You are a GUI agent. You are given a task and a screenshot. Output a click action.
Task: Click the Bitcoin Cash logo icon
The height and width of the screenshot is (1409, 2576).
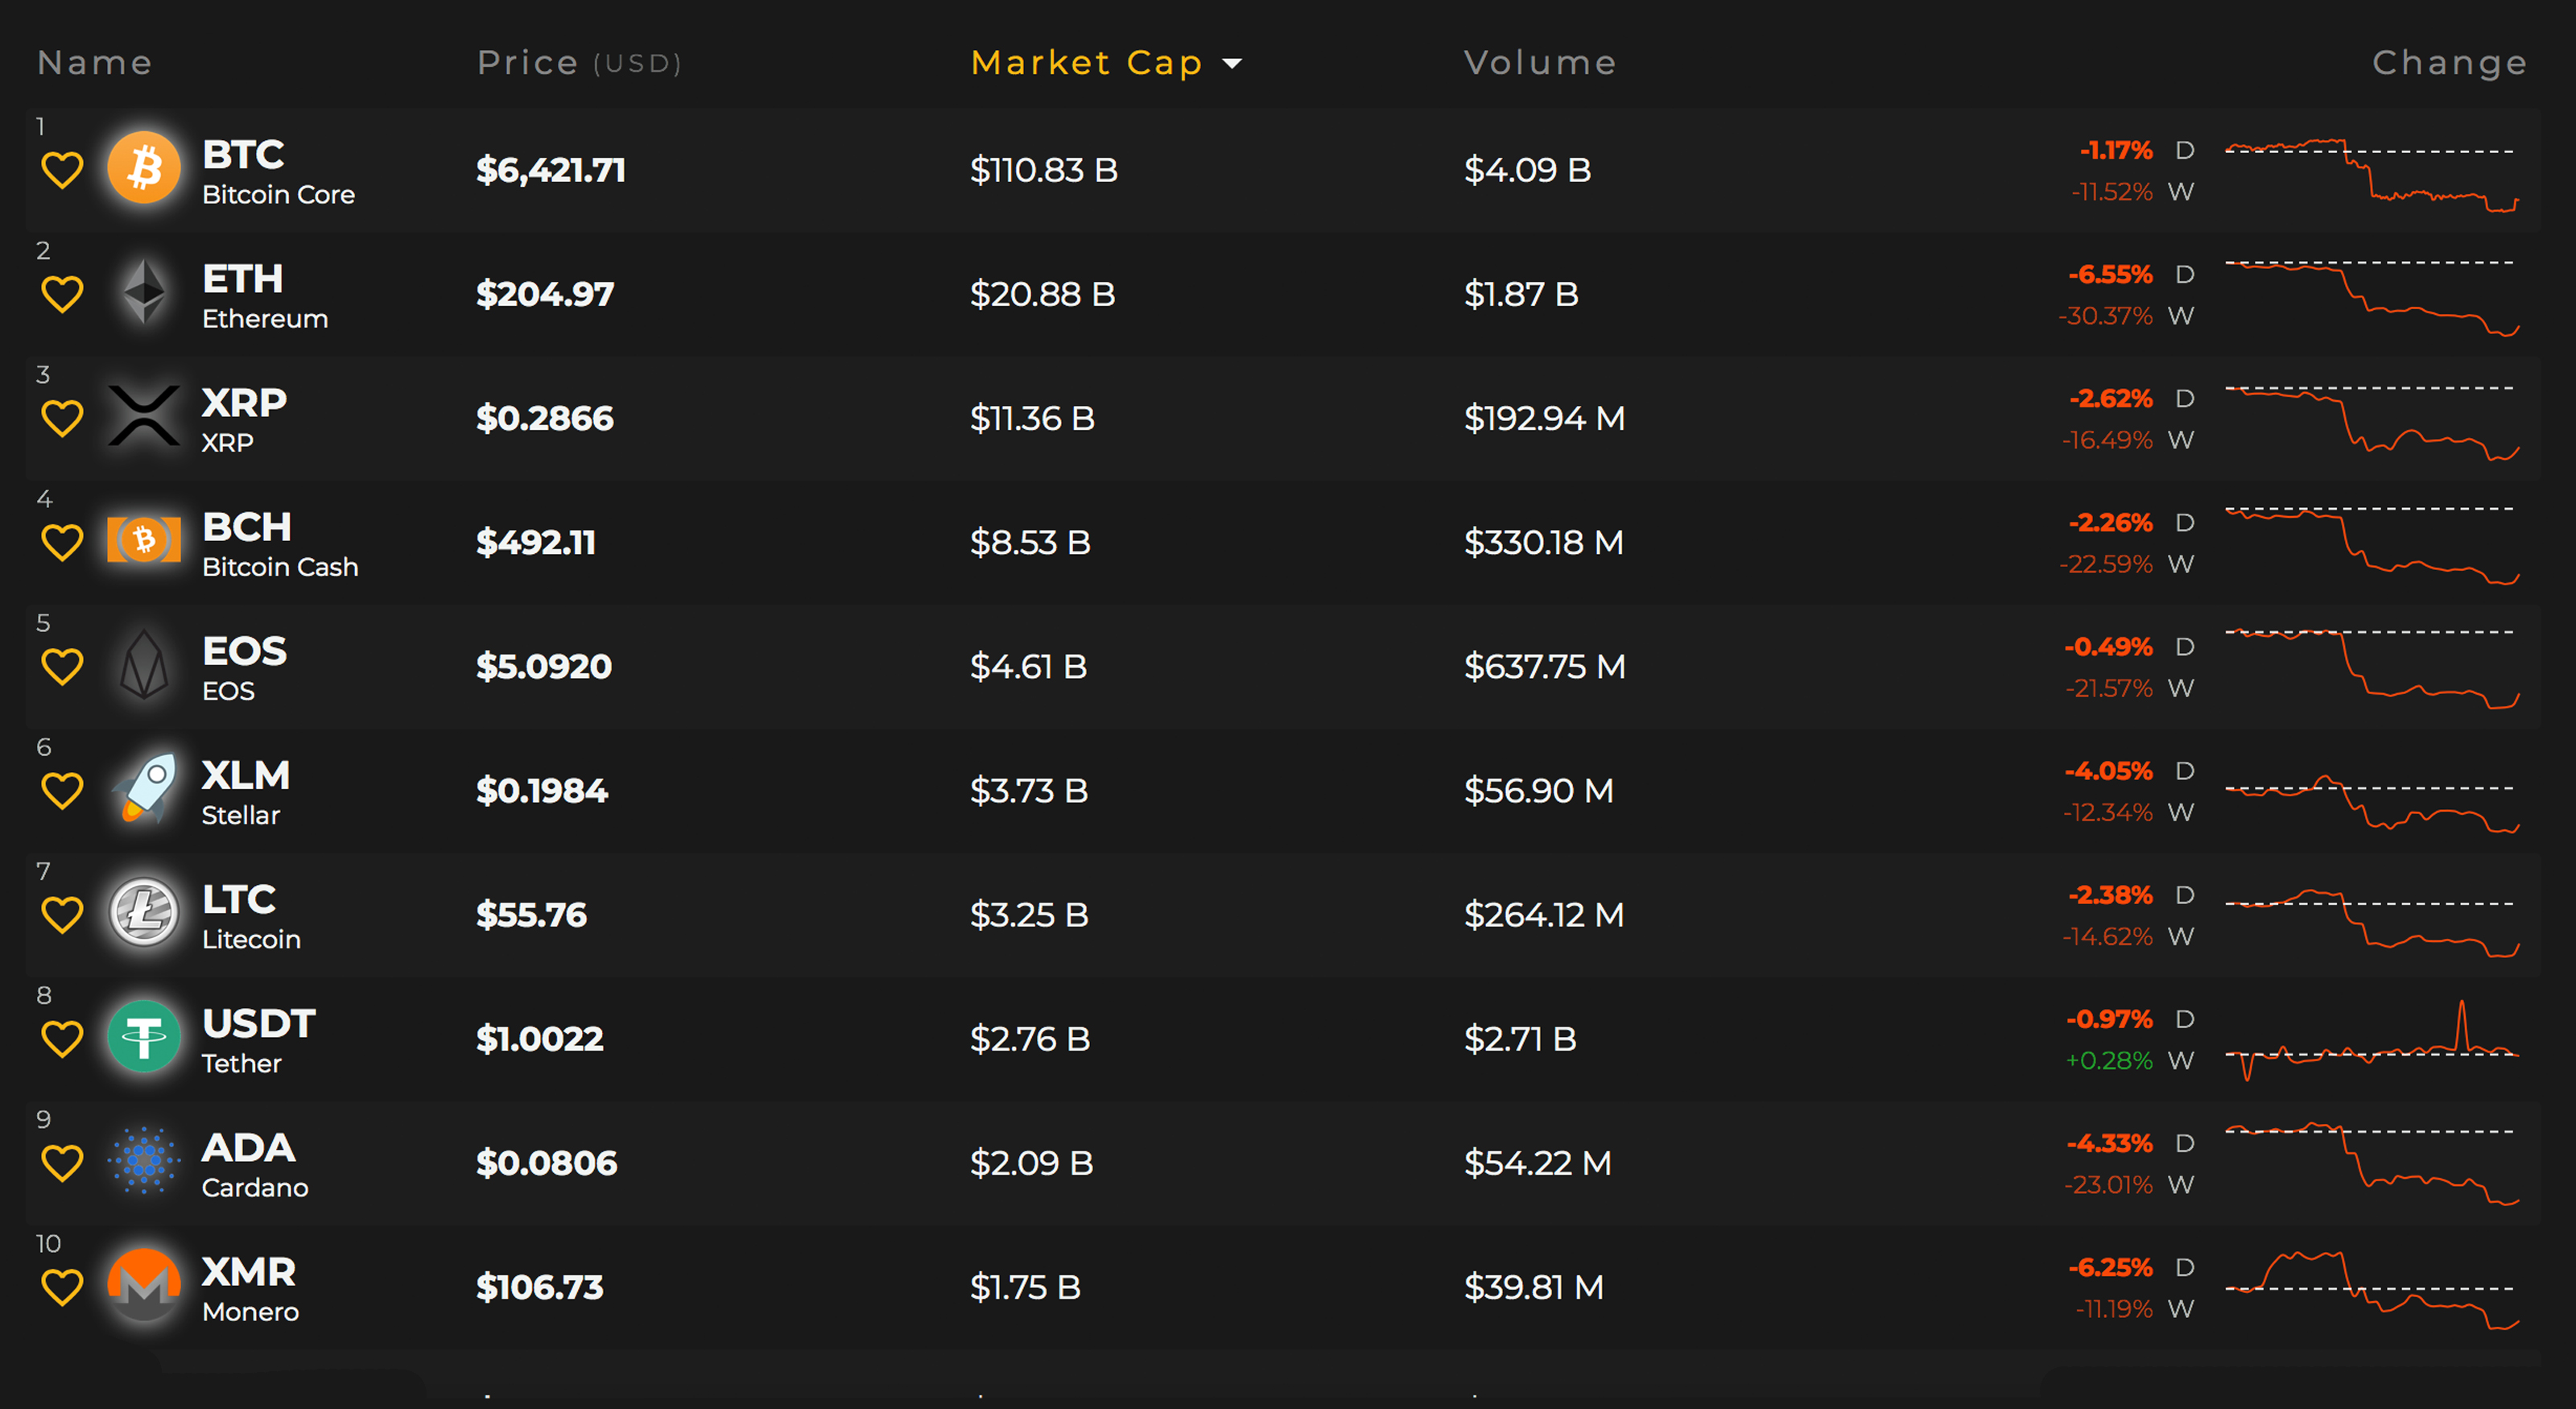(x=144, y=540)
